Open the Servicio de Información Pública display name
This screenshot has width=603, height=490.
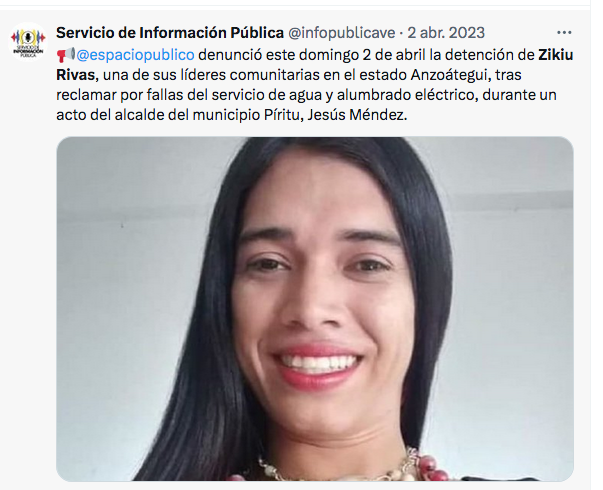tap(170, 33)
